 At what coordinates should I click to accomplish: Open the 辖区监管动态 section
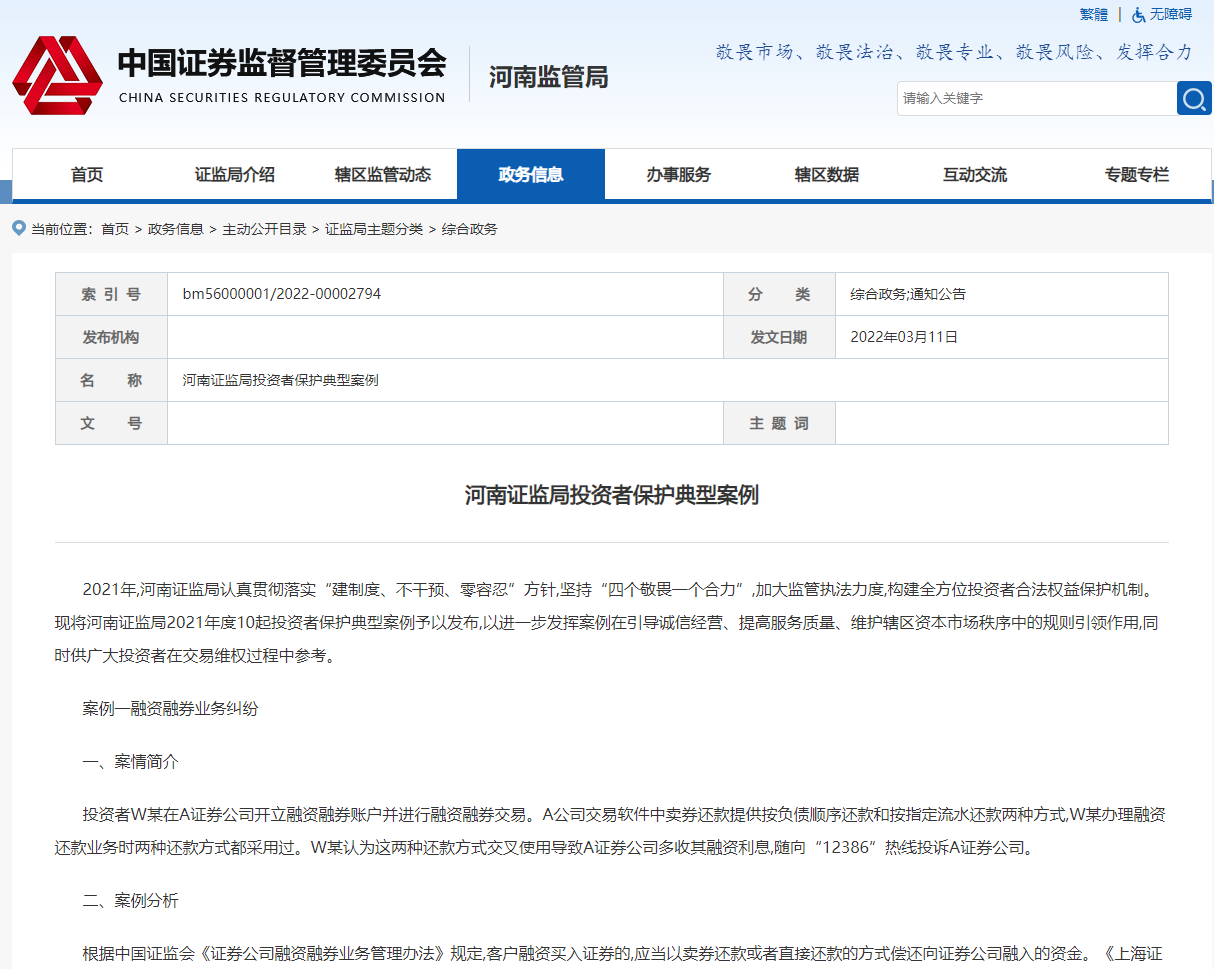384,173
